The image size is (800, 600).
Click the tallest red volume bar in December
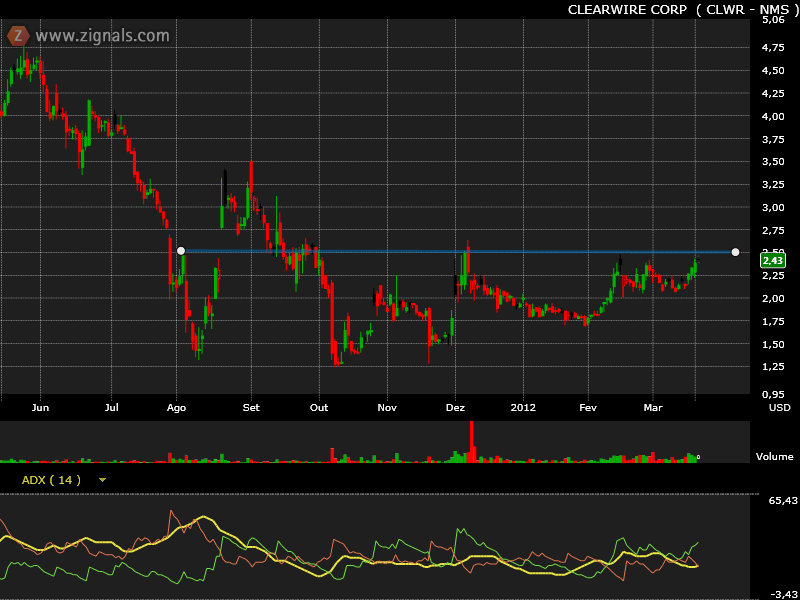pos(472,442)
